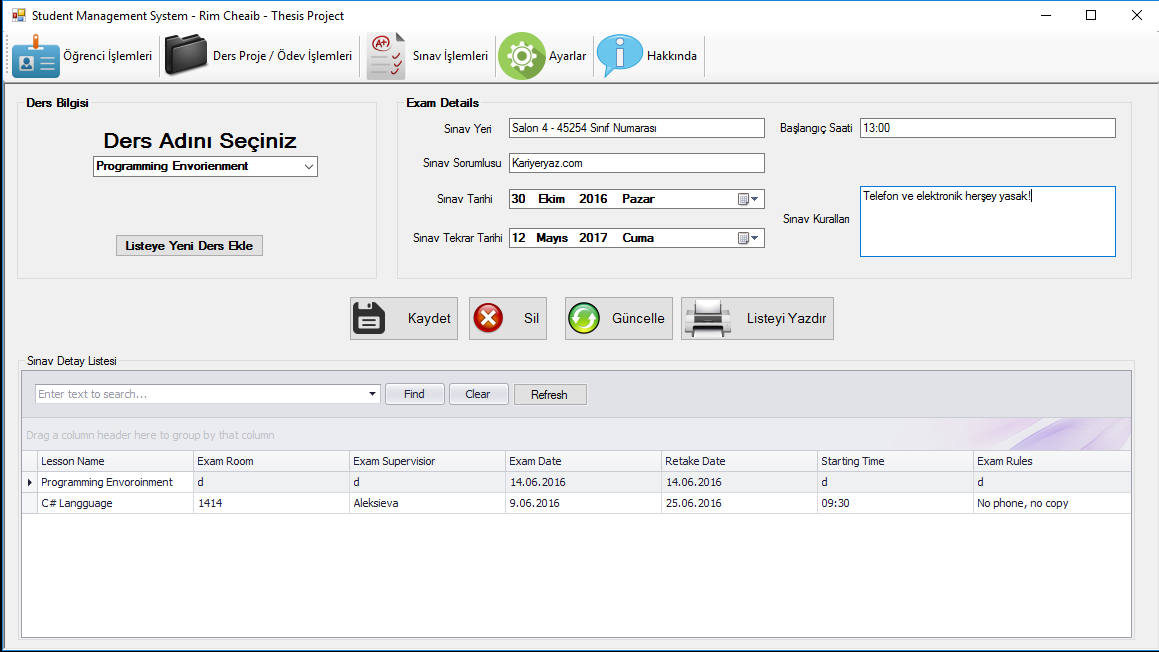Open the Sınav Tarihi calendar dropdown
Image resolution: width=1159 pixels, height=652 pixels.
pyautogui.click(x=749, y=199)
